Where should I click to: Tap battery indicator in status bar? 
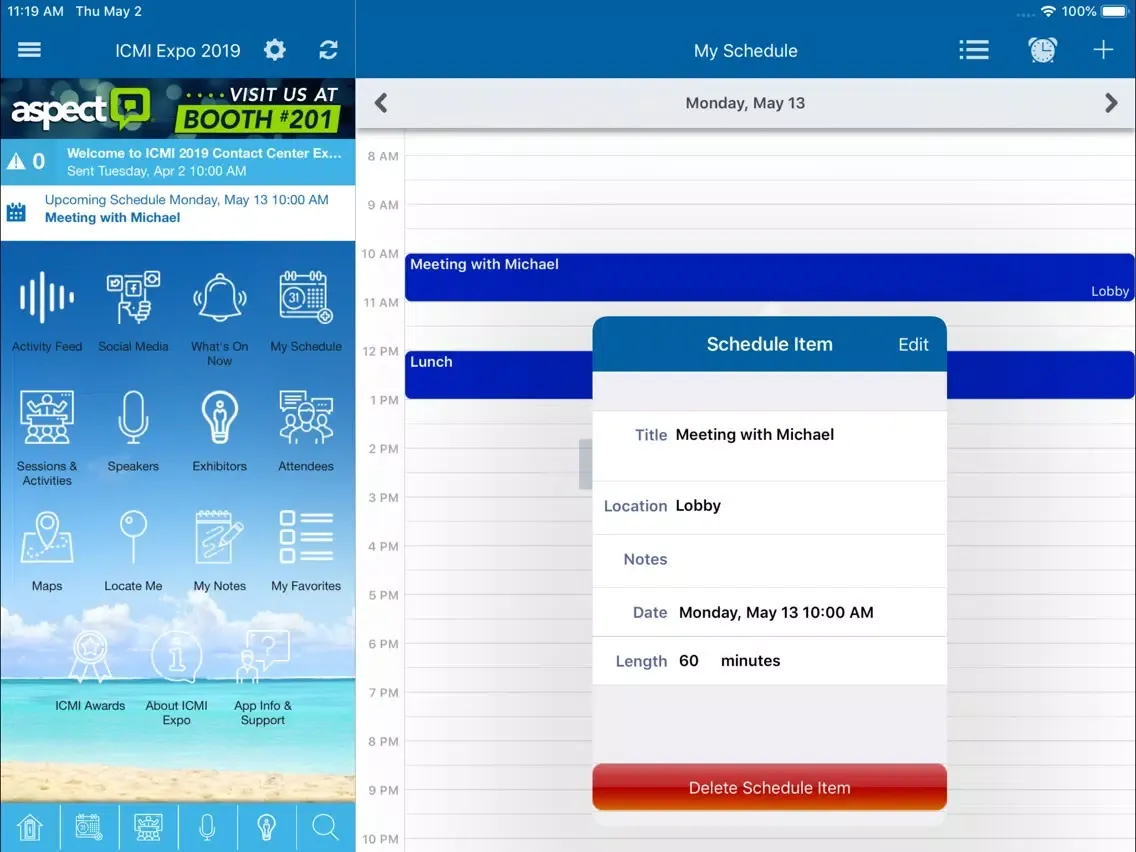pyautogui.click(x=1114, y=12)
